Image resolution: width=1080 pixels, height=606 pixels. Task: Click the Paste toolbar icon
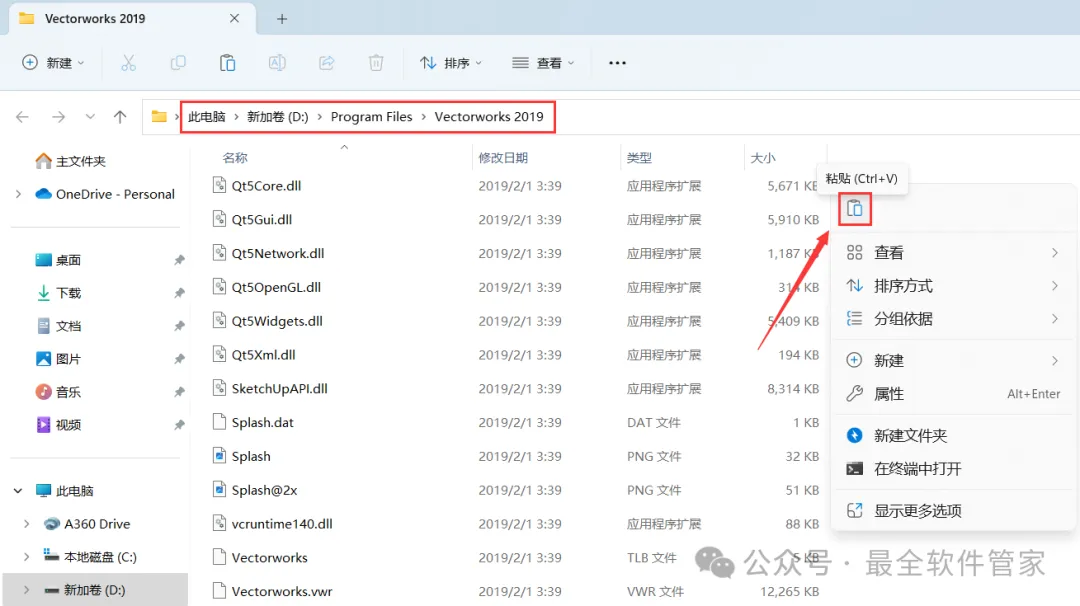coord(227,63)
